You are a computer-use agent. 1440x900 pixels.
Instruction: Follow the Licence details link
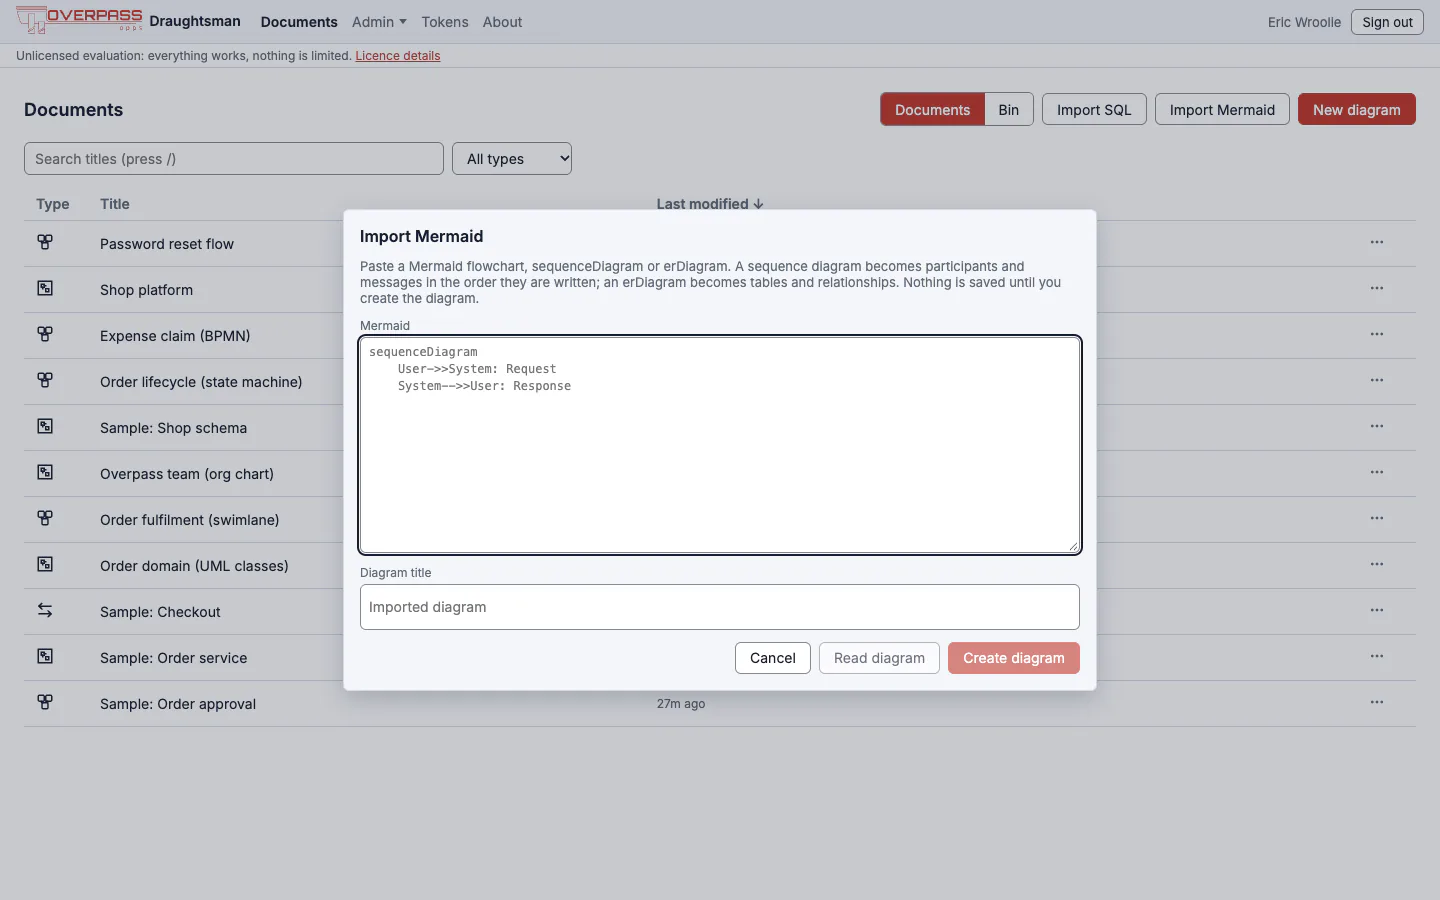point(398,56)
